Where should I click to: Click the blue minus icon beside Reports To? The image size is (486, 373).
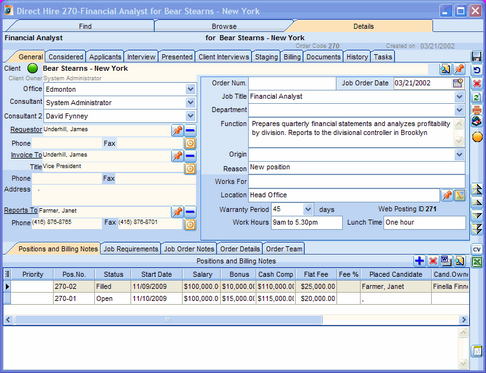click(190, 211)
